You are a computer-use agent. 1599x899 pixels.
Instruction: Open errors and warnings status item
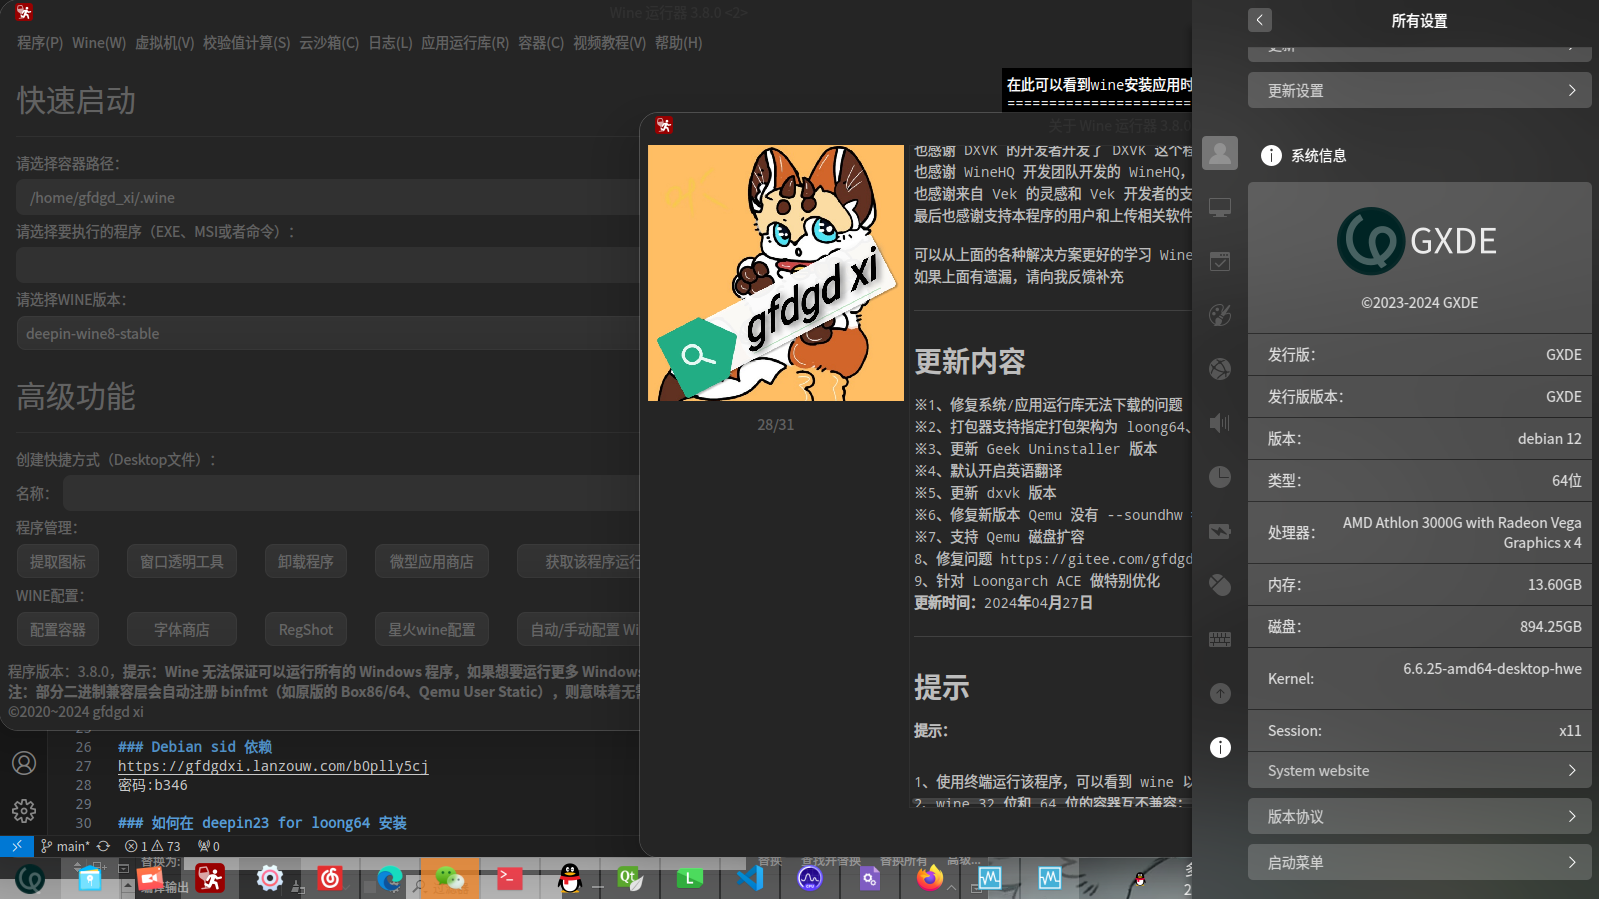click(x=153, y=846)
